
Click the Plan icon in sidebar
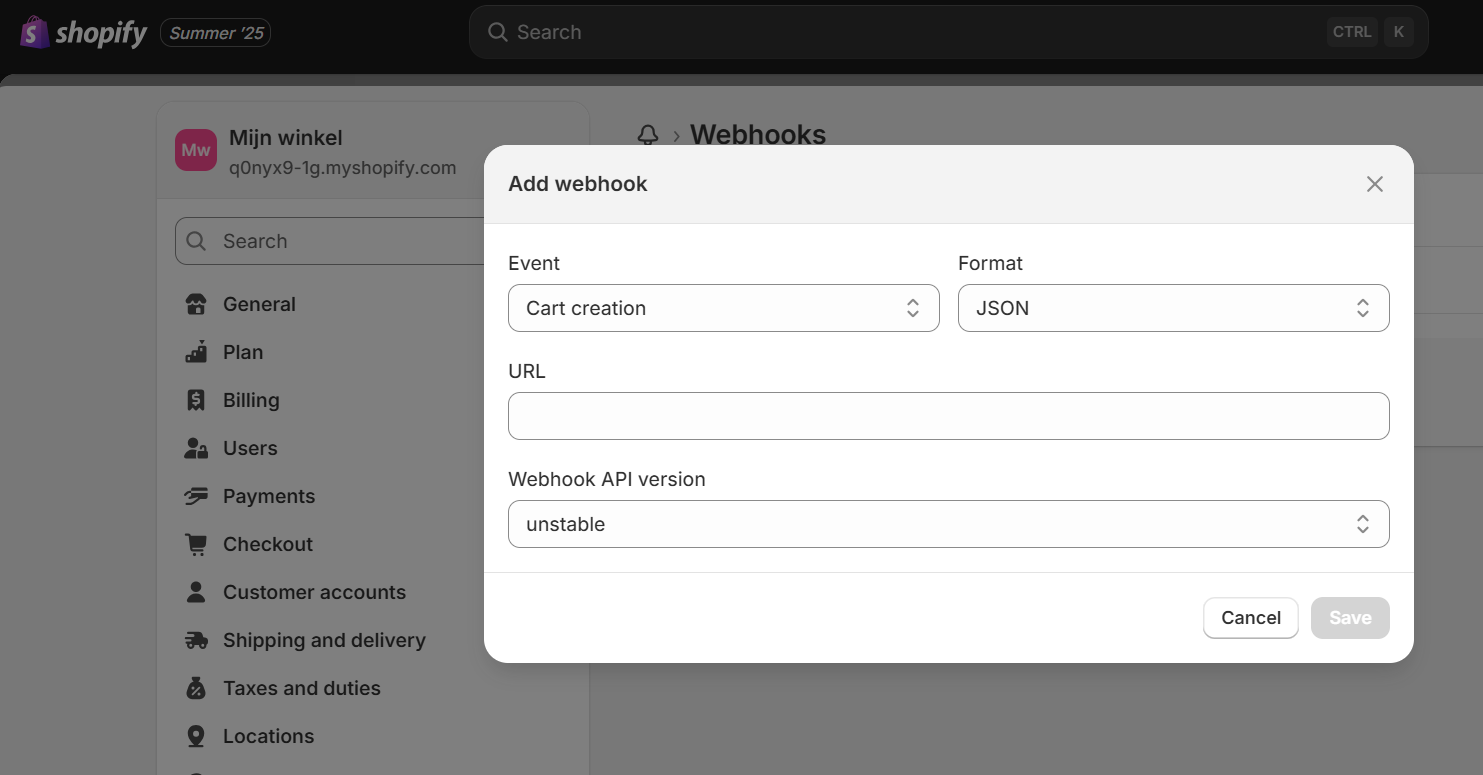tap(196, 353)
